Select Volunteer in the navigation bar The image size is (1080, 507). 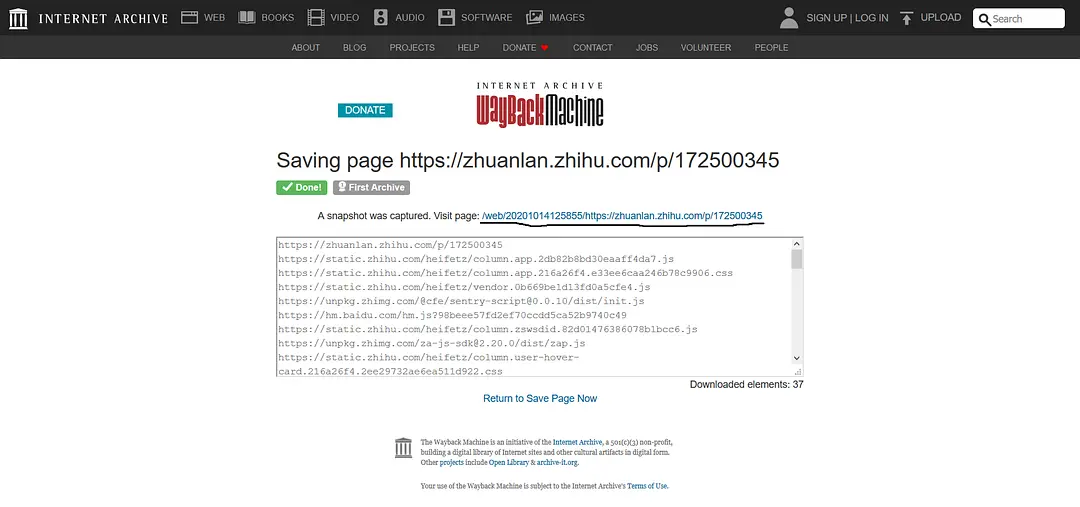(x=706, y=48)
